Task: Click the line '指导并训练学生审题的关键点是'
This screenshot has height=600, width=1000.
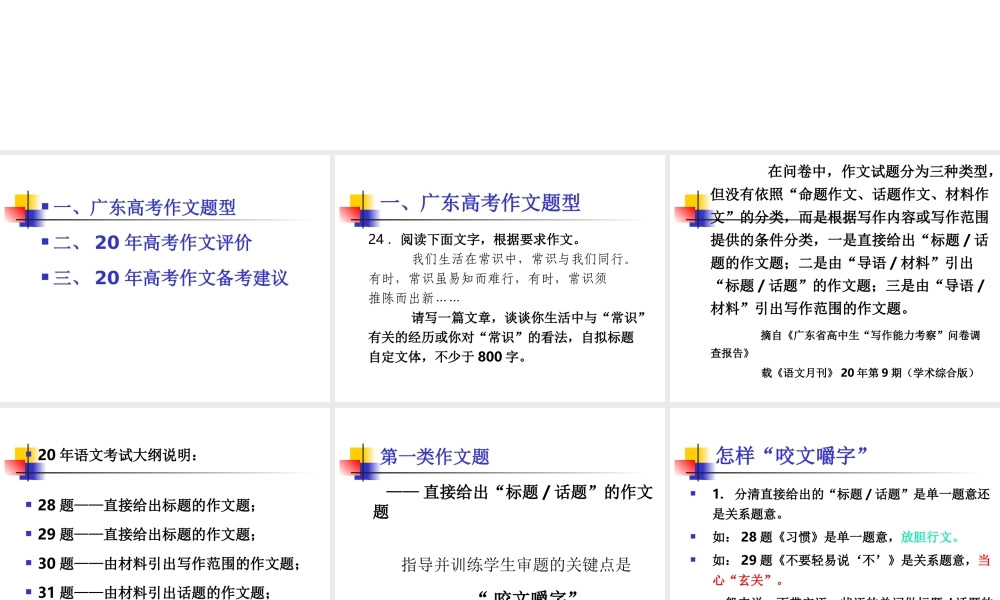Action: coord(516,564)
